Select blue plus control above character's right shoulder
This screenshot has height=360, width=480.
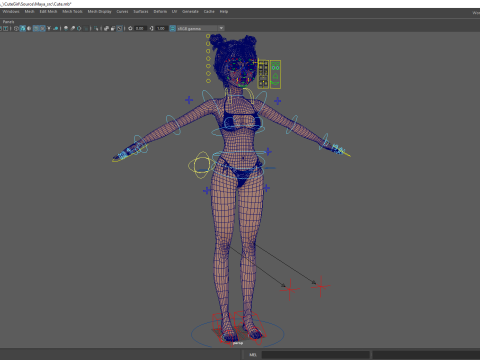(189, 100)
